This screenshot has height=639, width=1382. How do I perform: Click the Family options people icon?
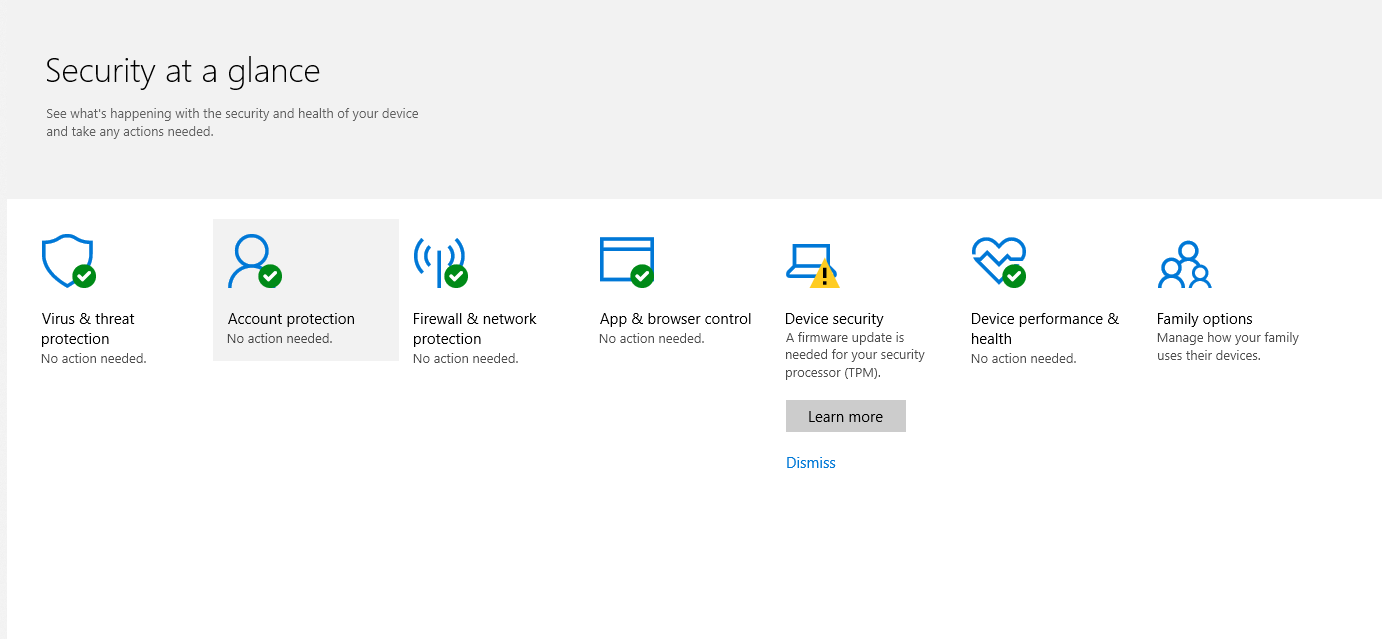point(1184,263)
